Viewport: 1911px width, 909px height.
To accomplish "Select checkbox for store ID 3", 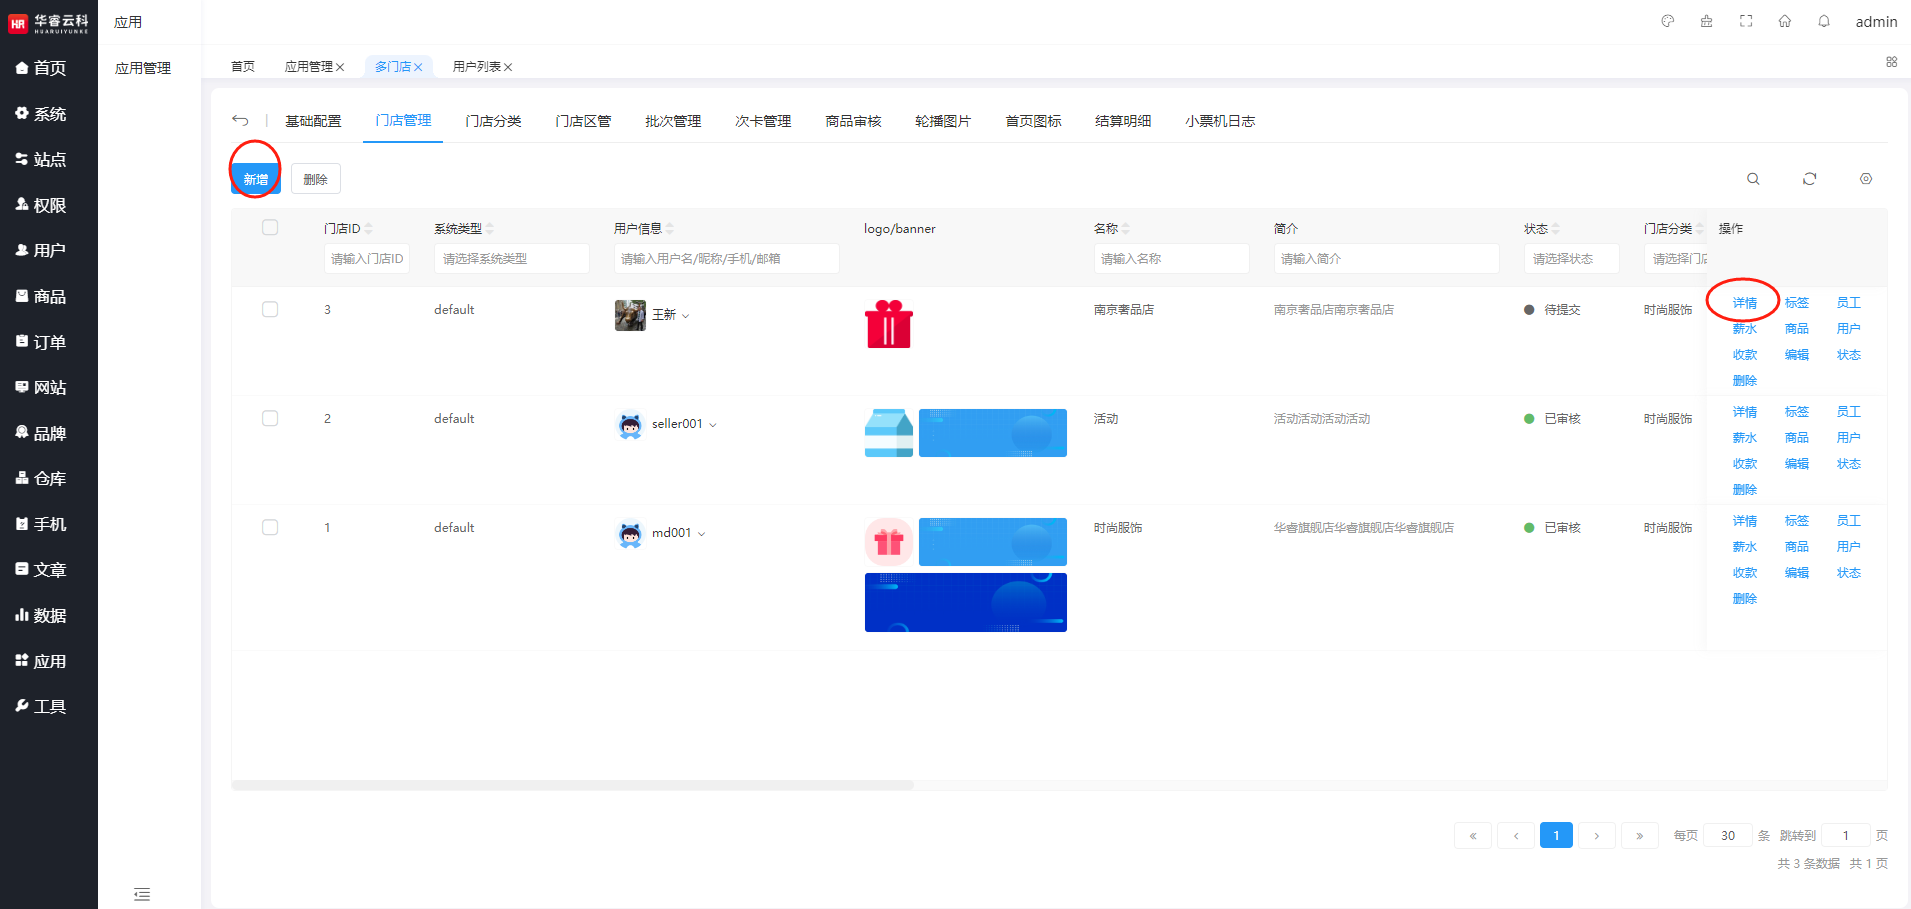I will click(270, 310).
